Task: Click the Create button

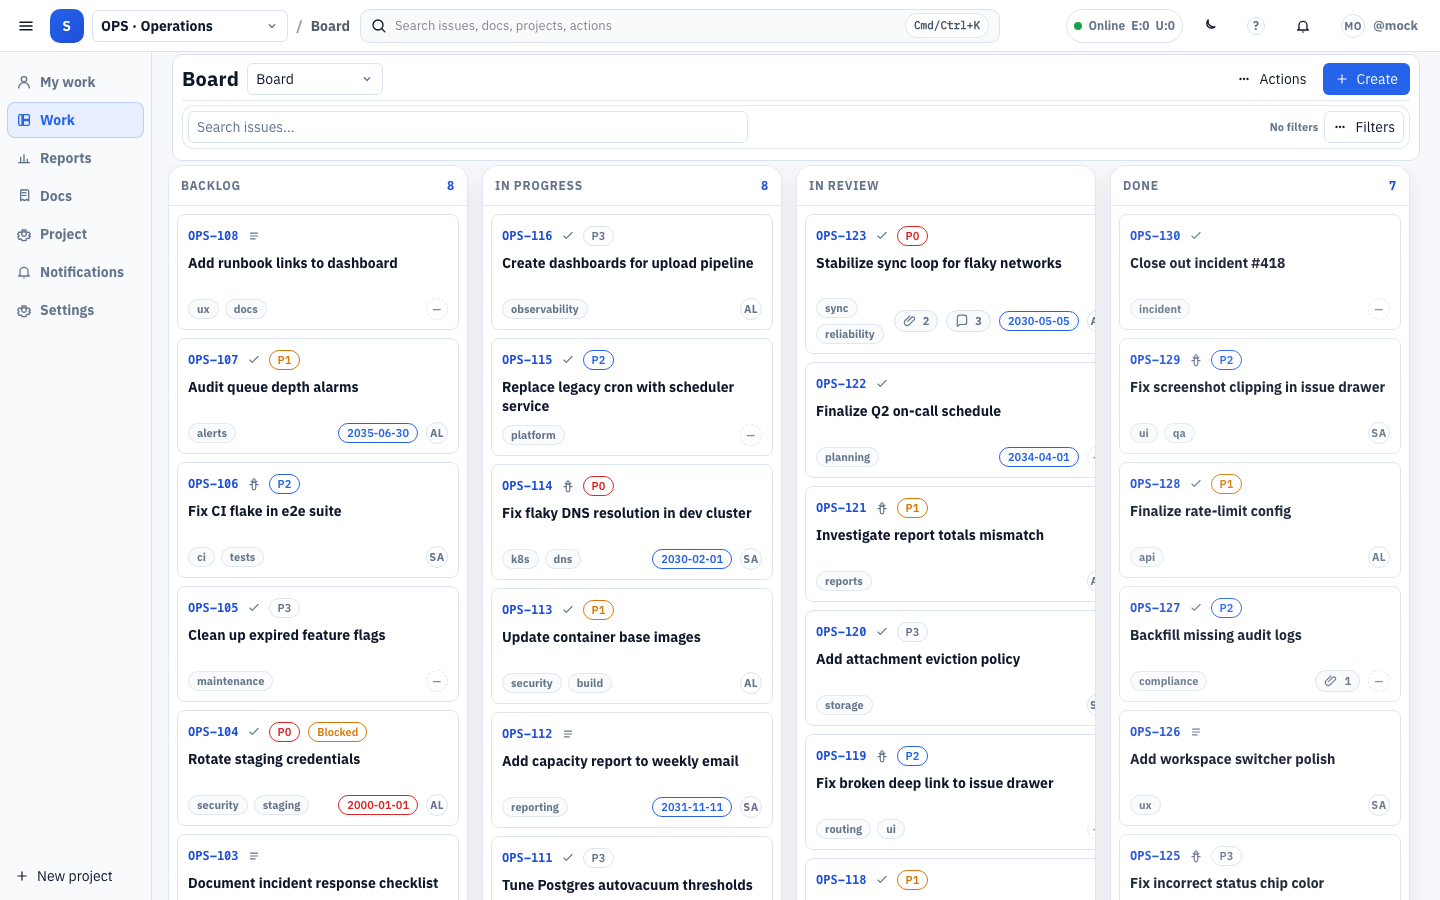Action: 1366,78
